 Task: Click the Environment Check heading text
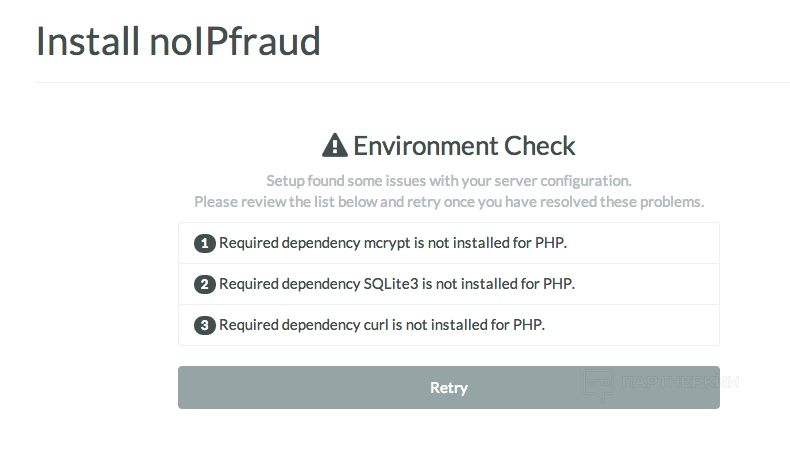tap(464, 146)
